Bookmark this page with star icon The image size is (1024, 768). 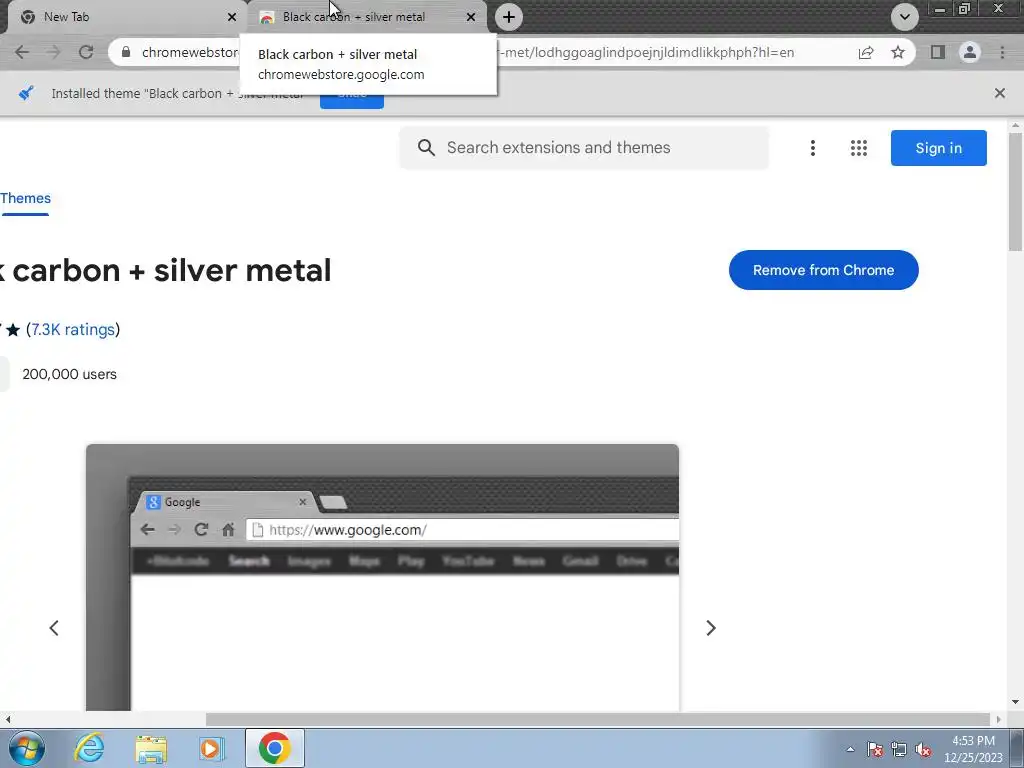898,52
